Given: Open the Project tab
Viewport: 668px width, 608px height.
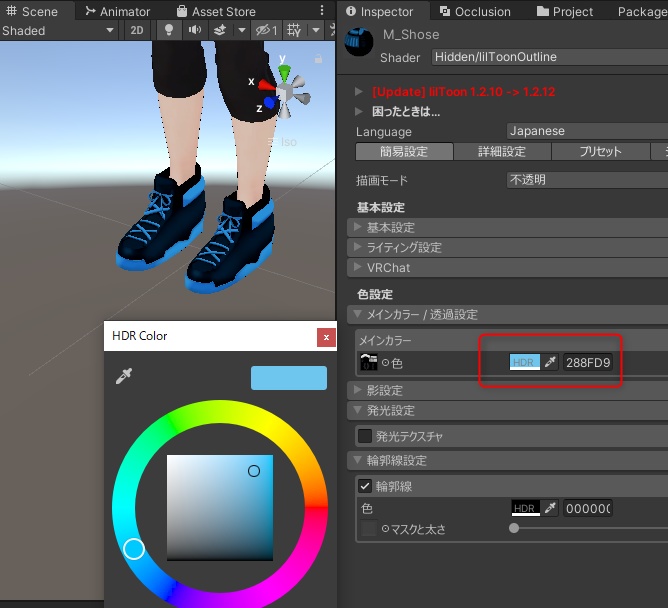Looking at the screenshot, I should pos(565,11).
